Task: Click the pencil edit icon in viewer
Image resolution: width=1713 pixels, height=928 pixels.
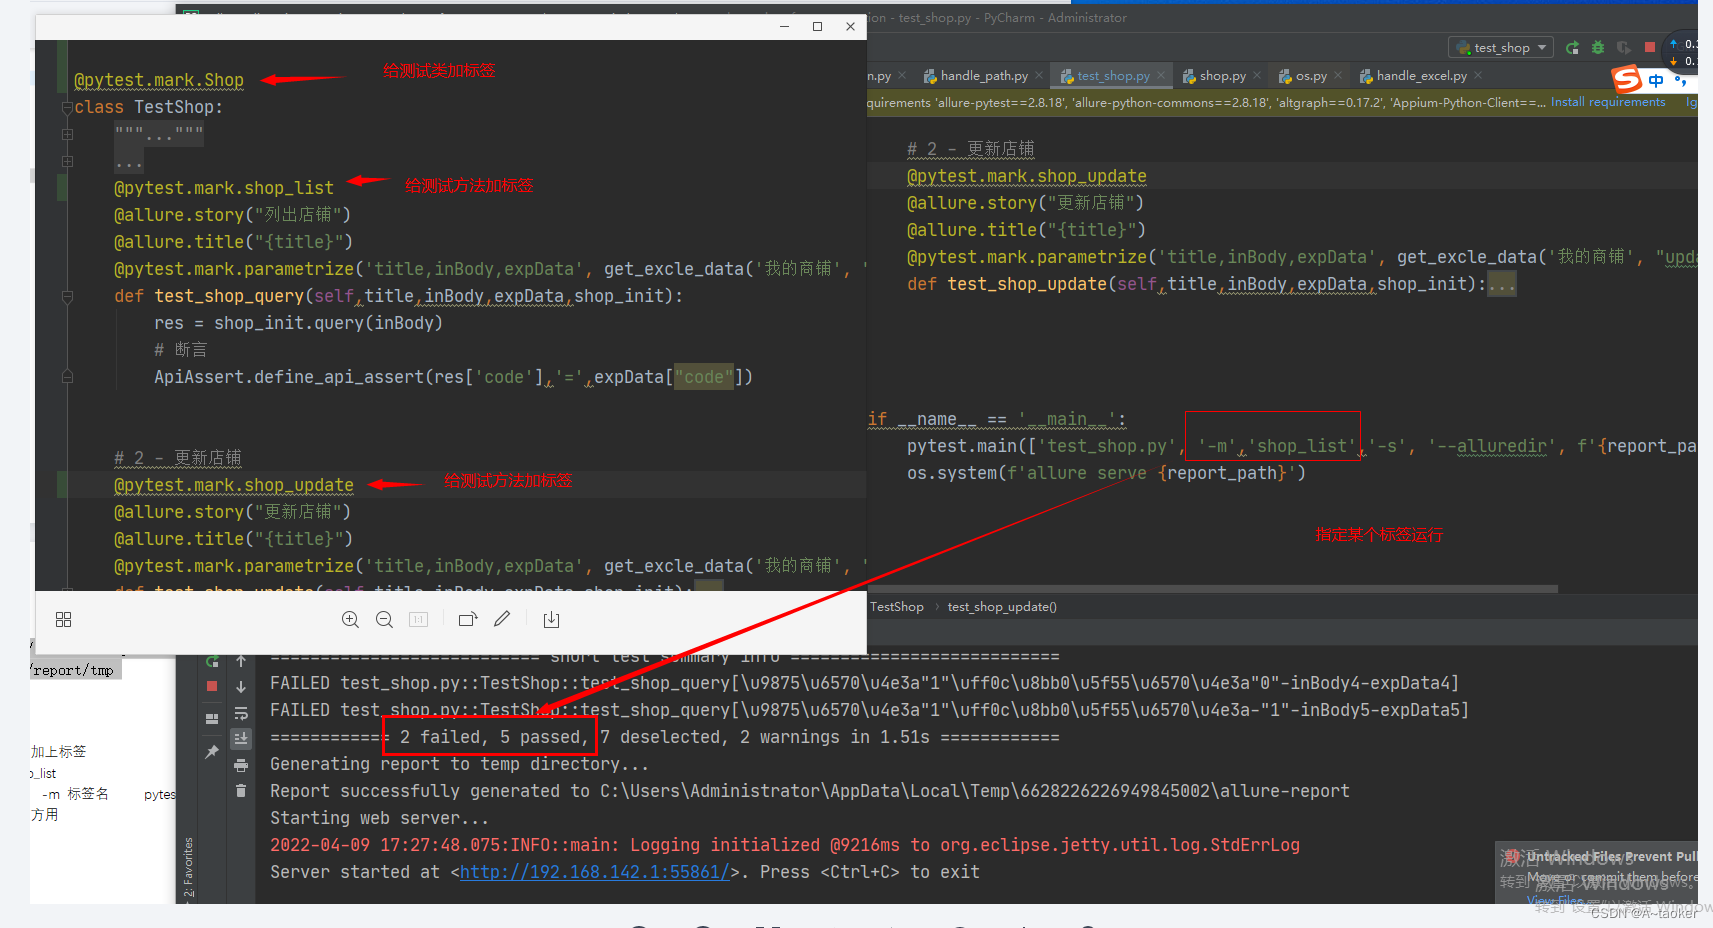Action: click(502, 619)
